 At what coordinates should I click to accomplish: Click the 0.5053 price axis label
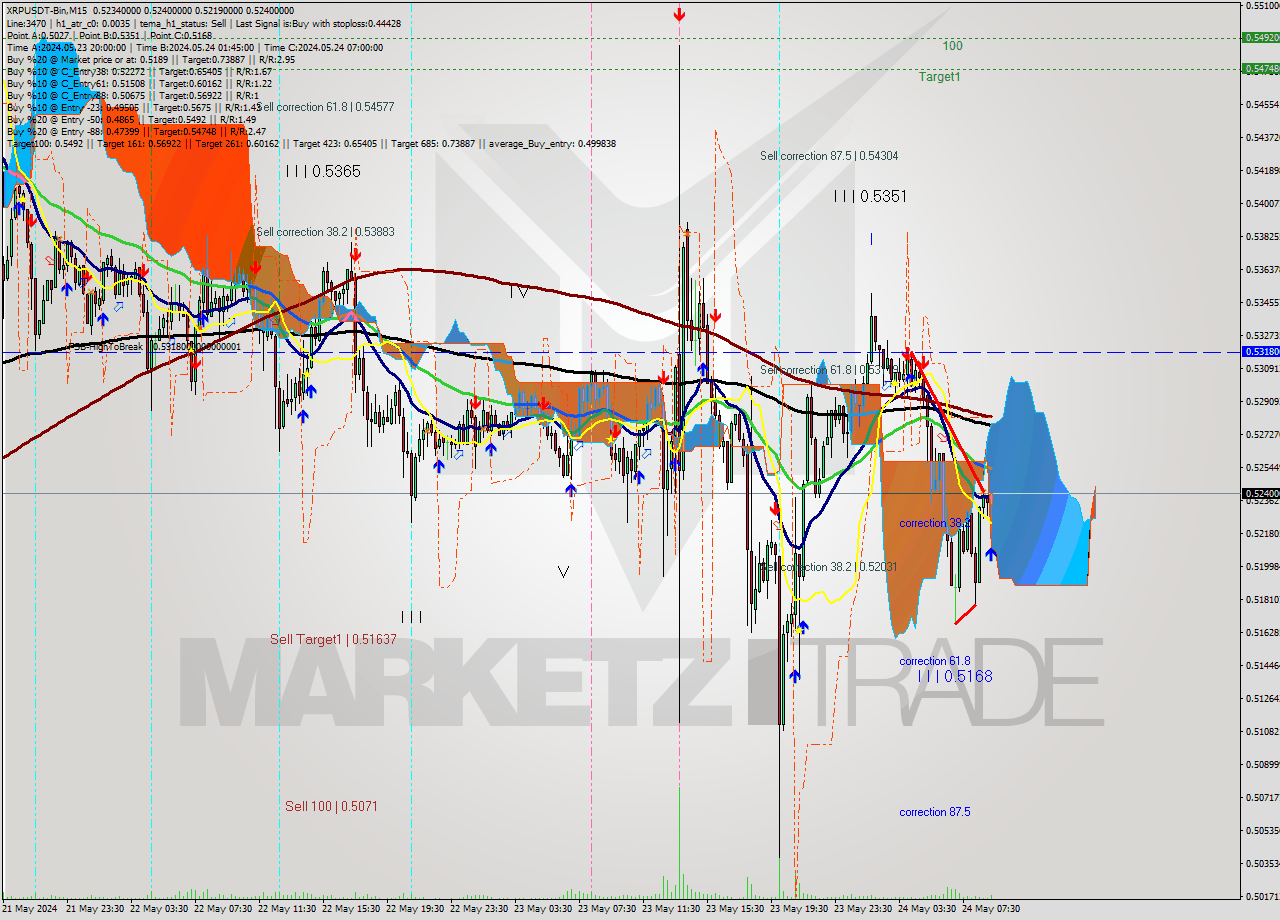click(1262, 830)
